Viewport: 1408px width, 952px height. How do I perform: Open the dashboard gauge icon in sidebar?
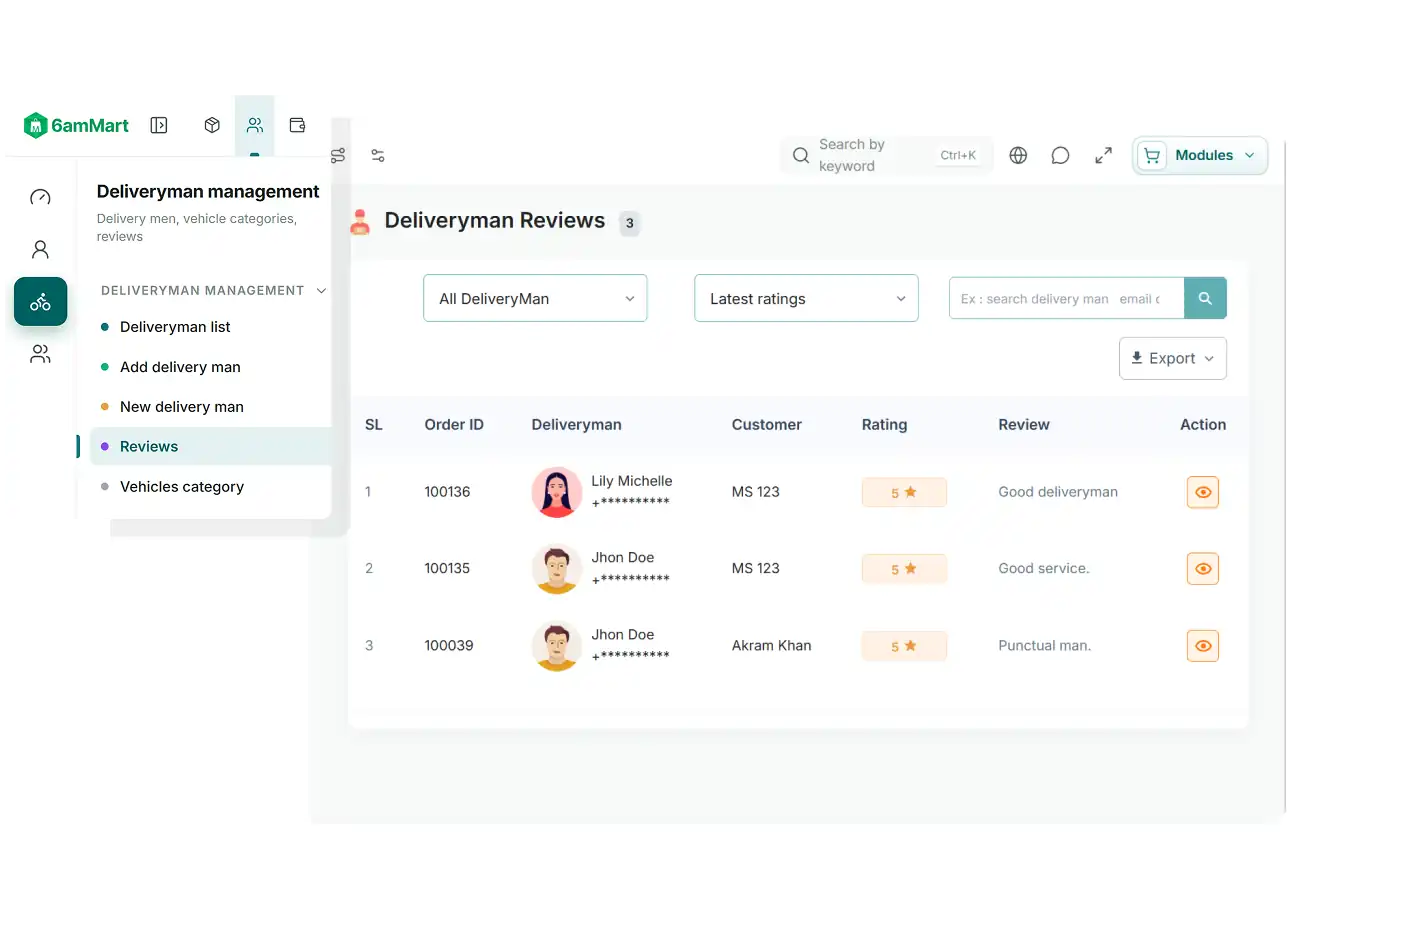(40, 197)
